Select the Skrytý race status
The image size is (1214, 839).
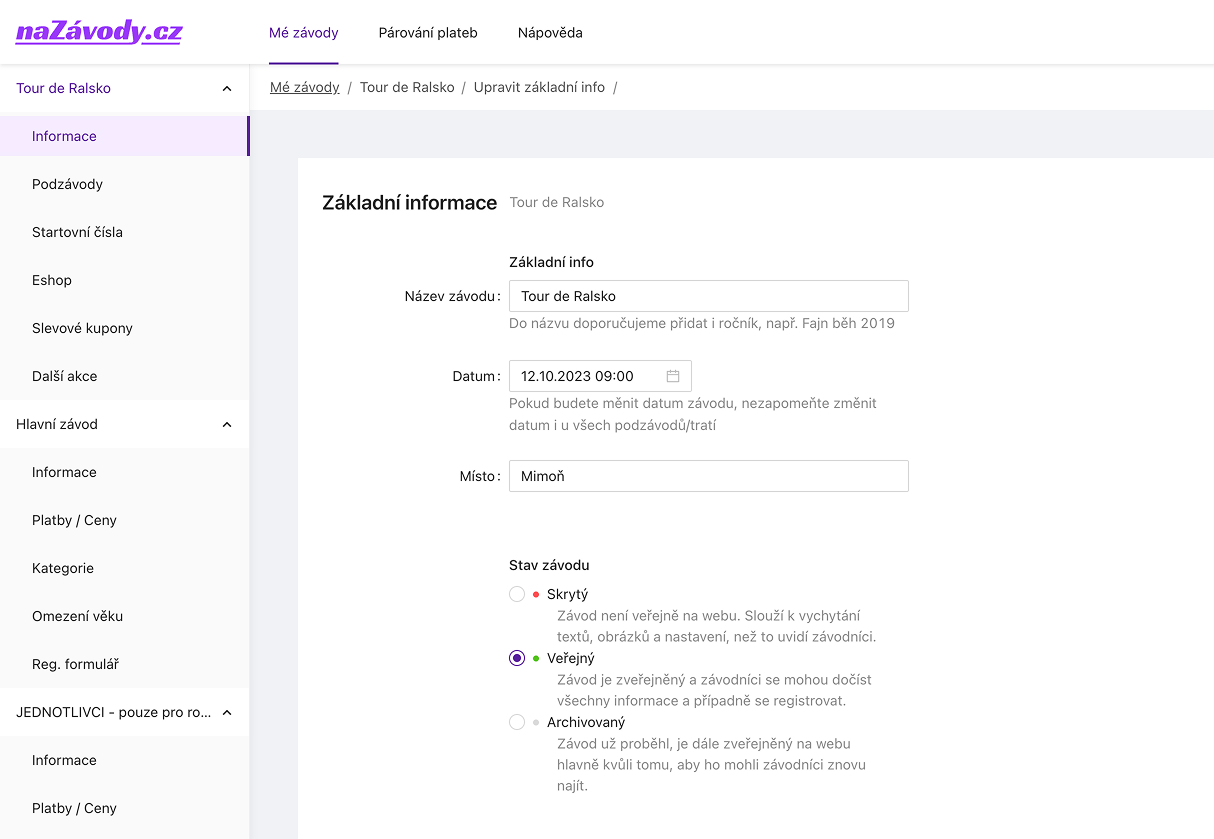coord(517,594)
